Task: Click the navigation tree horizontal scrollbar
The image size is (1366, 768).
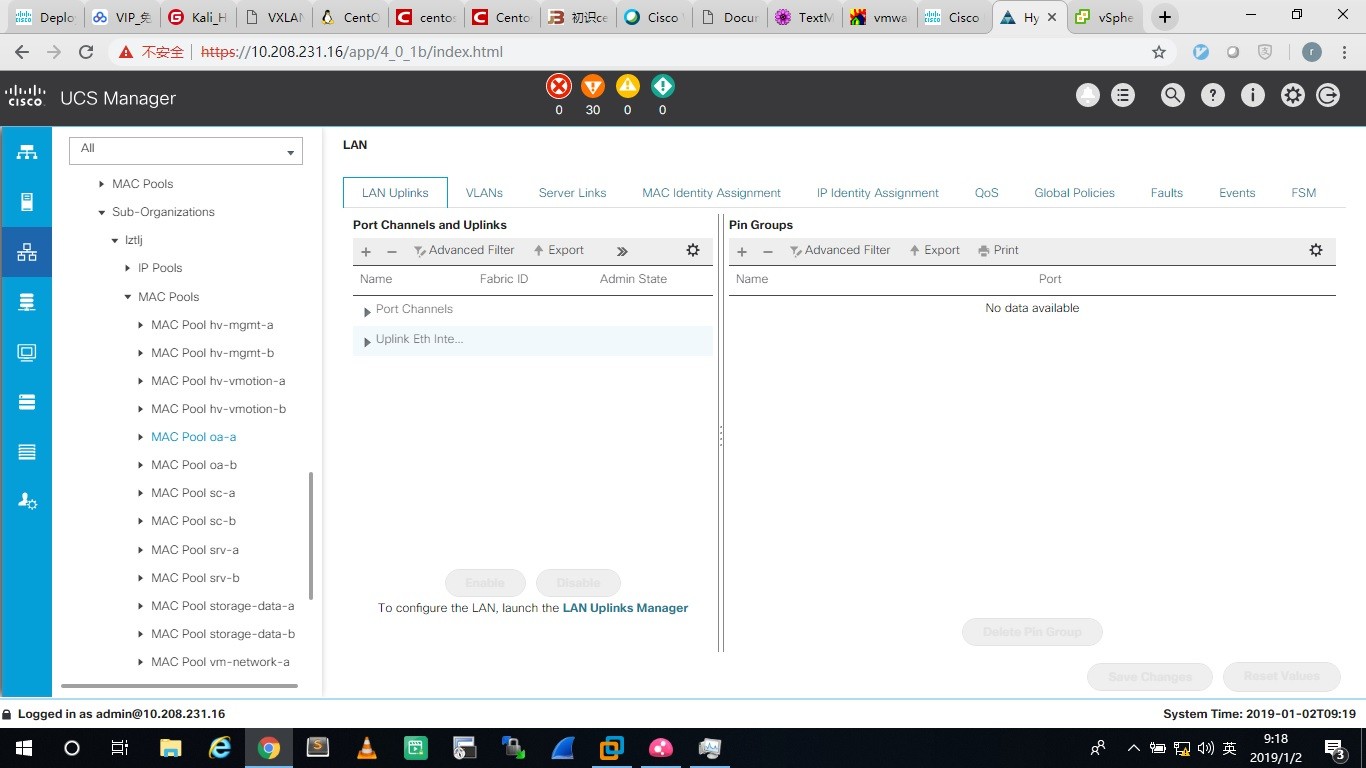Action: click(180, 686)
